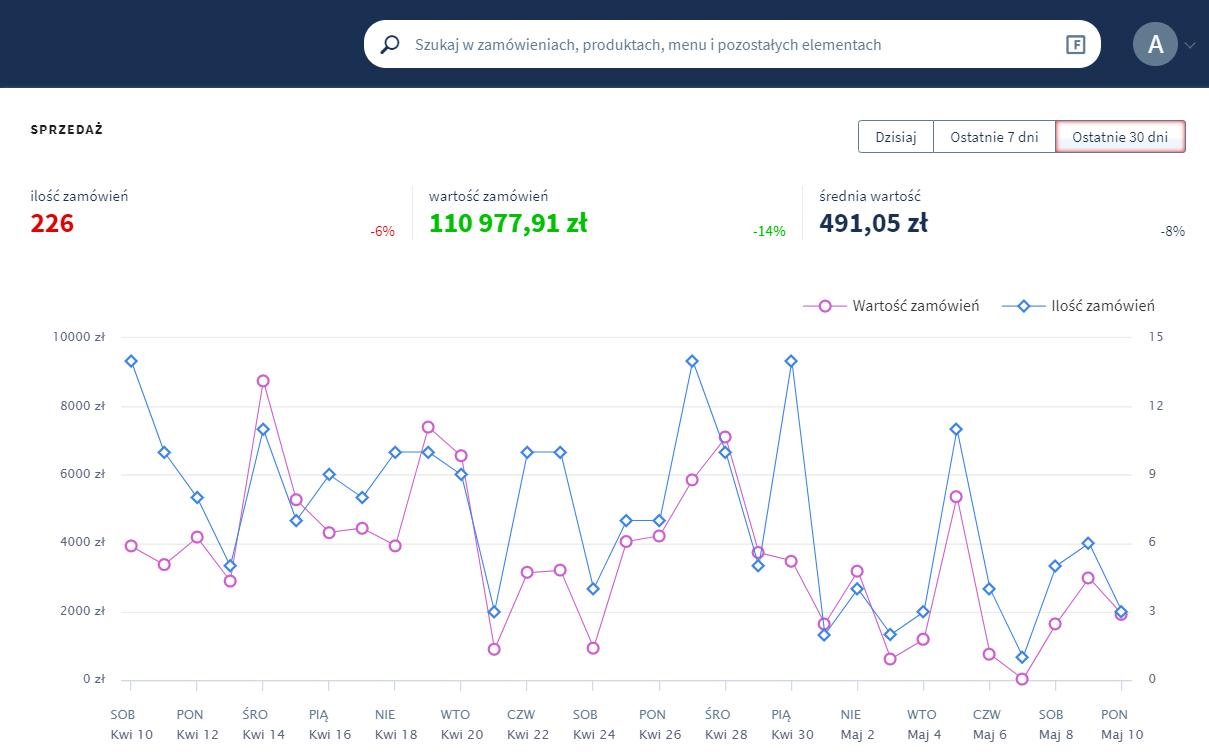Click the blue diamond data point on Maj 10

pos(1121,611)
